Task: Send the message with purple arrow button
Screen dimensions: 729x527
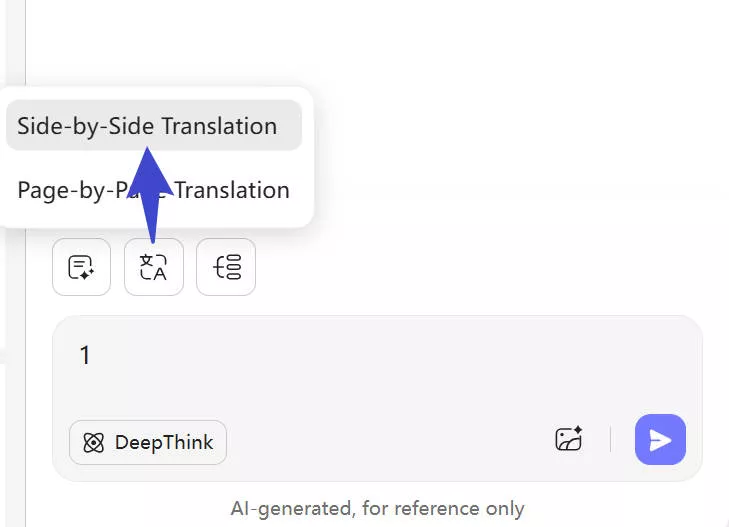Action: [660, 440]
